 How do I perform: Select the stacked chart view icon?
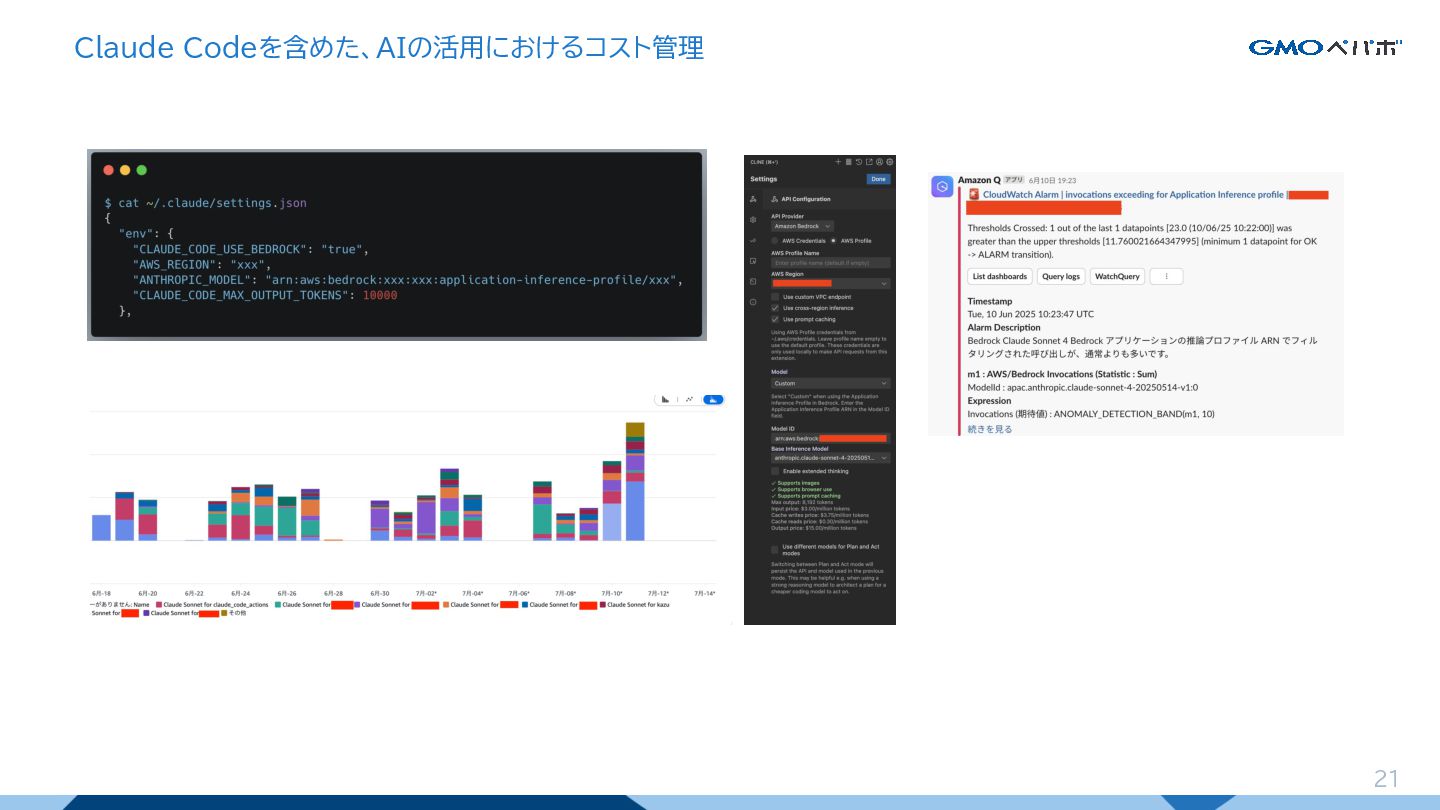712,399
